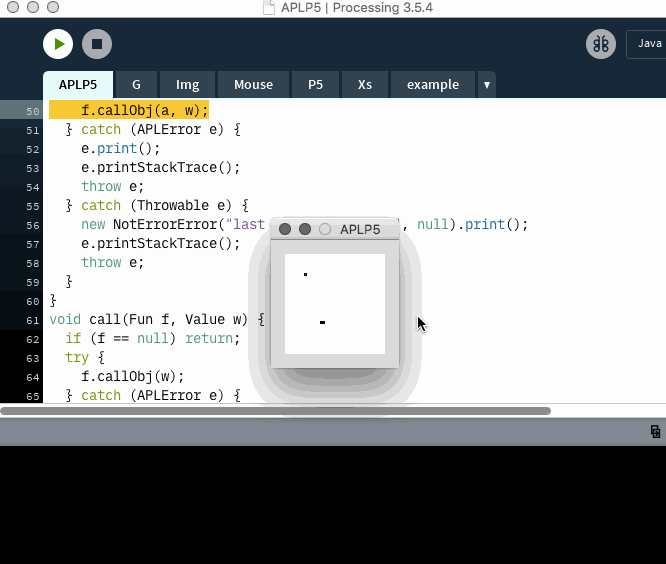Click 'f.callObj(w);' on line 64
This screenshot has height=564, width=666.
(133, 376)
